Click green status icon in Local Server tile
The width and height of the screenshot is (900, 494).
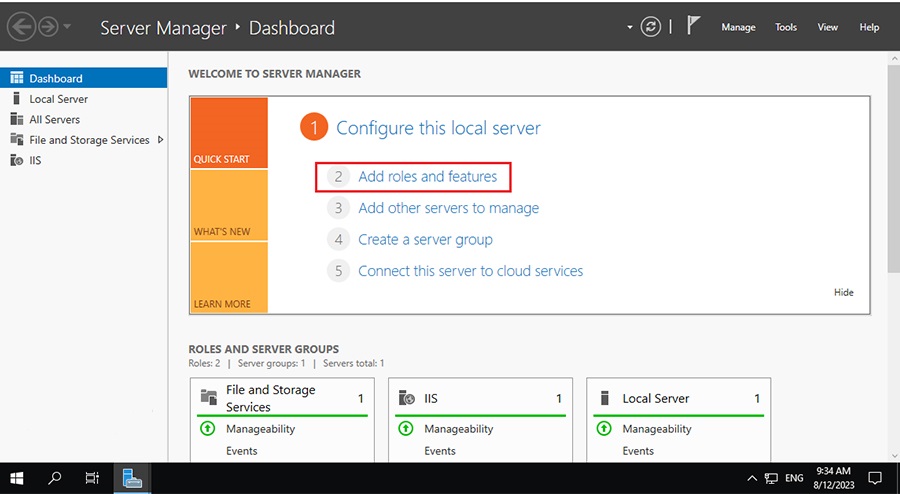coord(604,428)
